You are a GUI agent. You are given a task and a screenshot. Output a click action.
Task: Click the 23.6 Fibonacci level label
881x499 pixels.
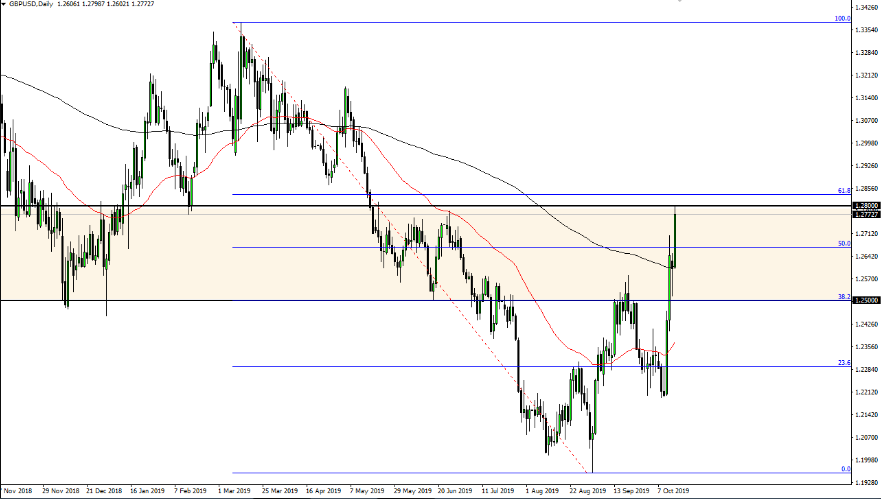843,363
